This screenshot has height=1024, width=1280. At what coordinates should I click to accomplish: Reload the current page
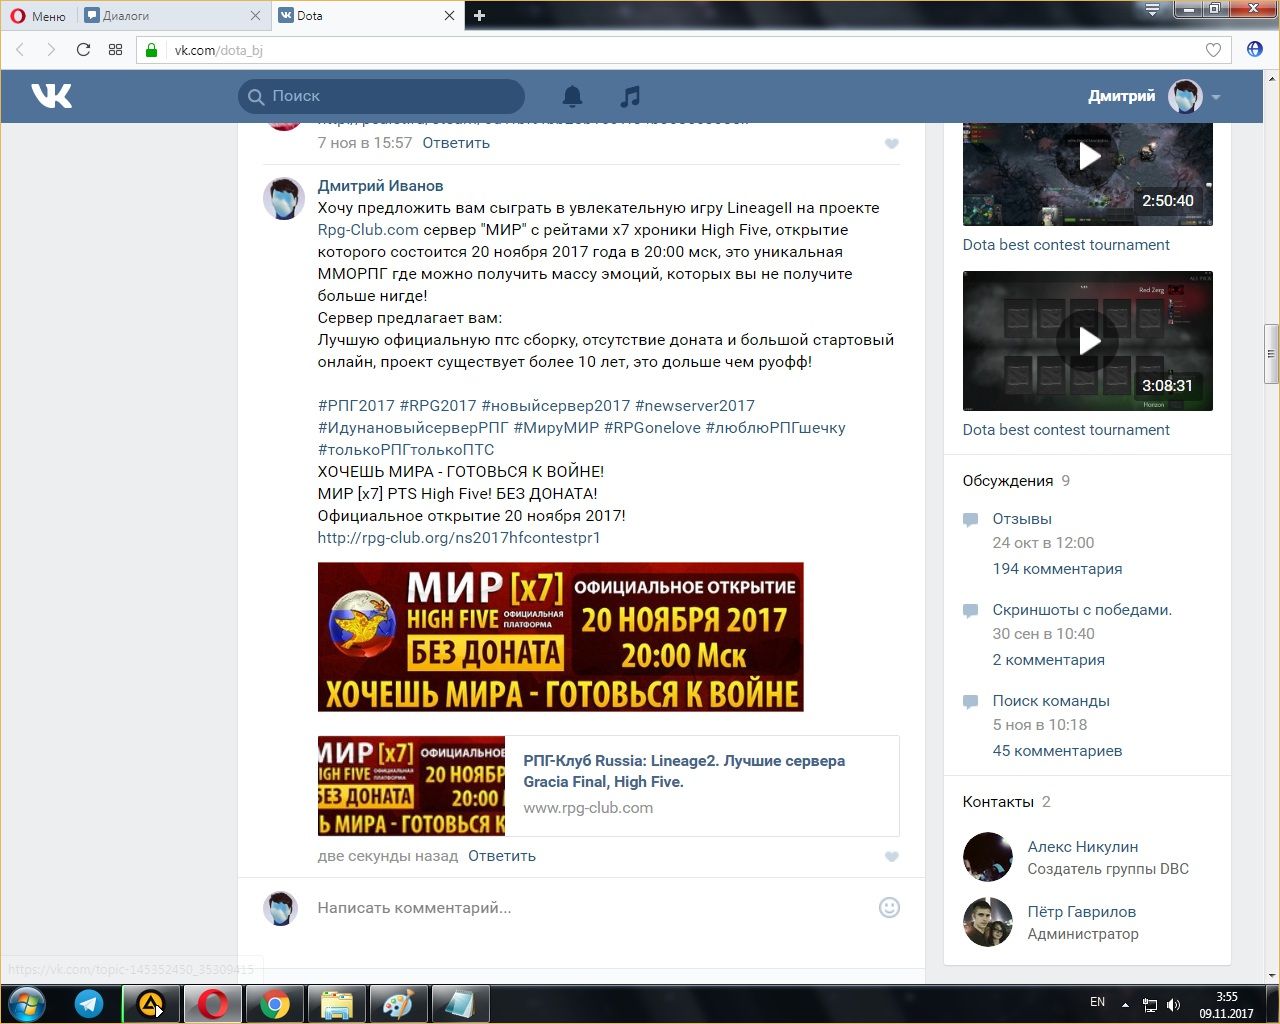[84, 50]
